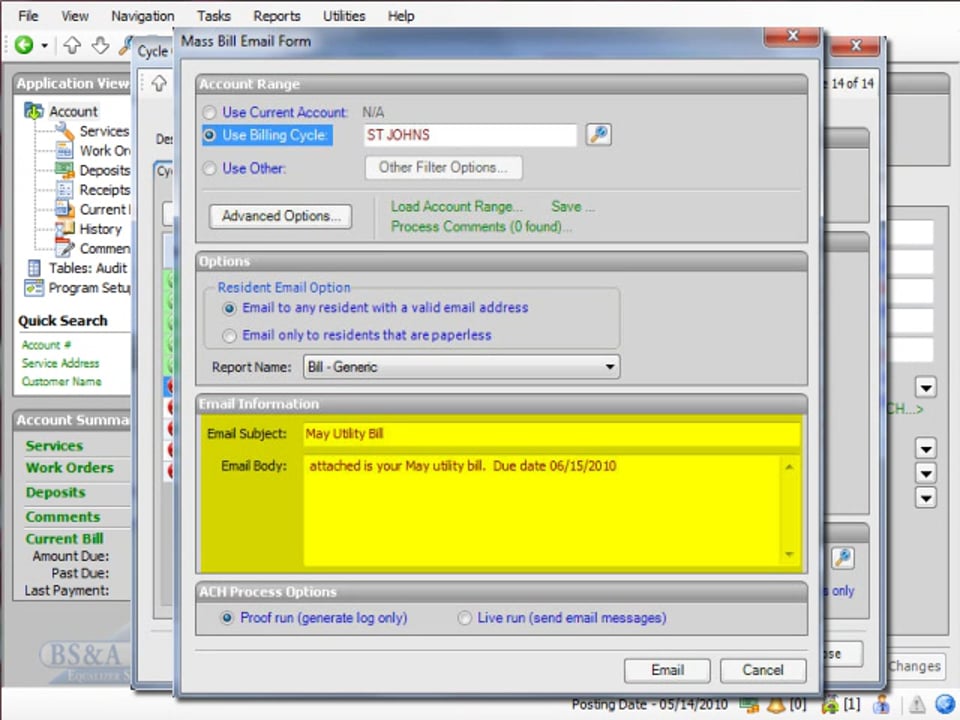The height and width of the screenshot is (720, 960).
Task: Click the Account icon in the Application View tree
Action: (x=34, y=111)
